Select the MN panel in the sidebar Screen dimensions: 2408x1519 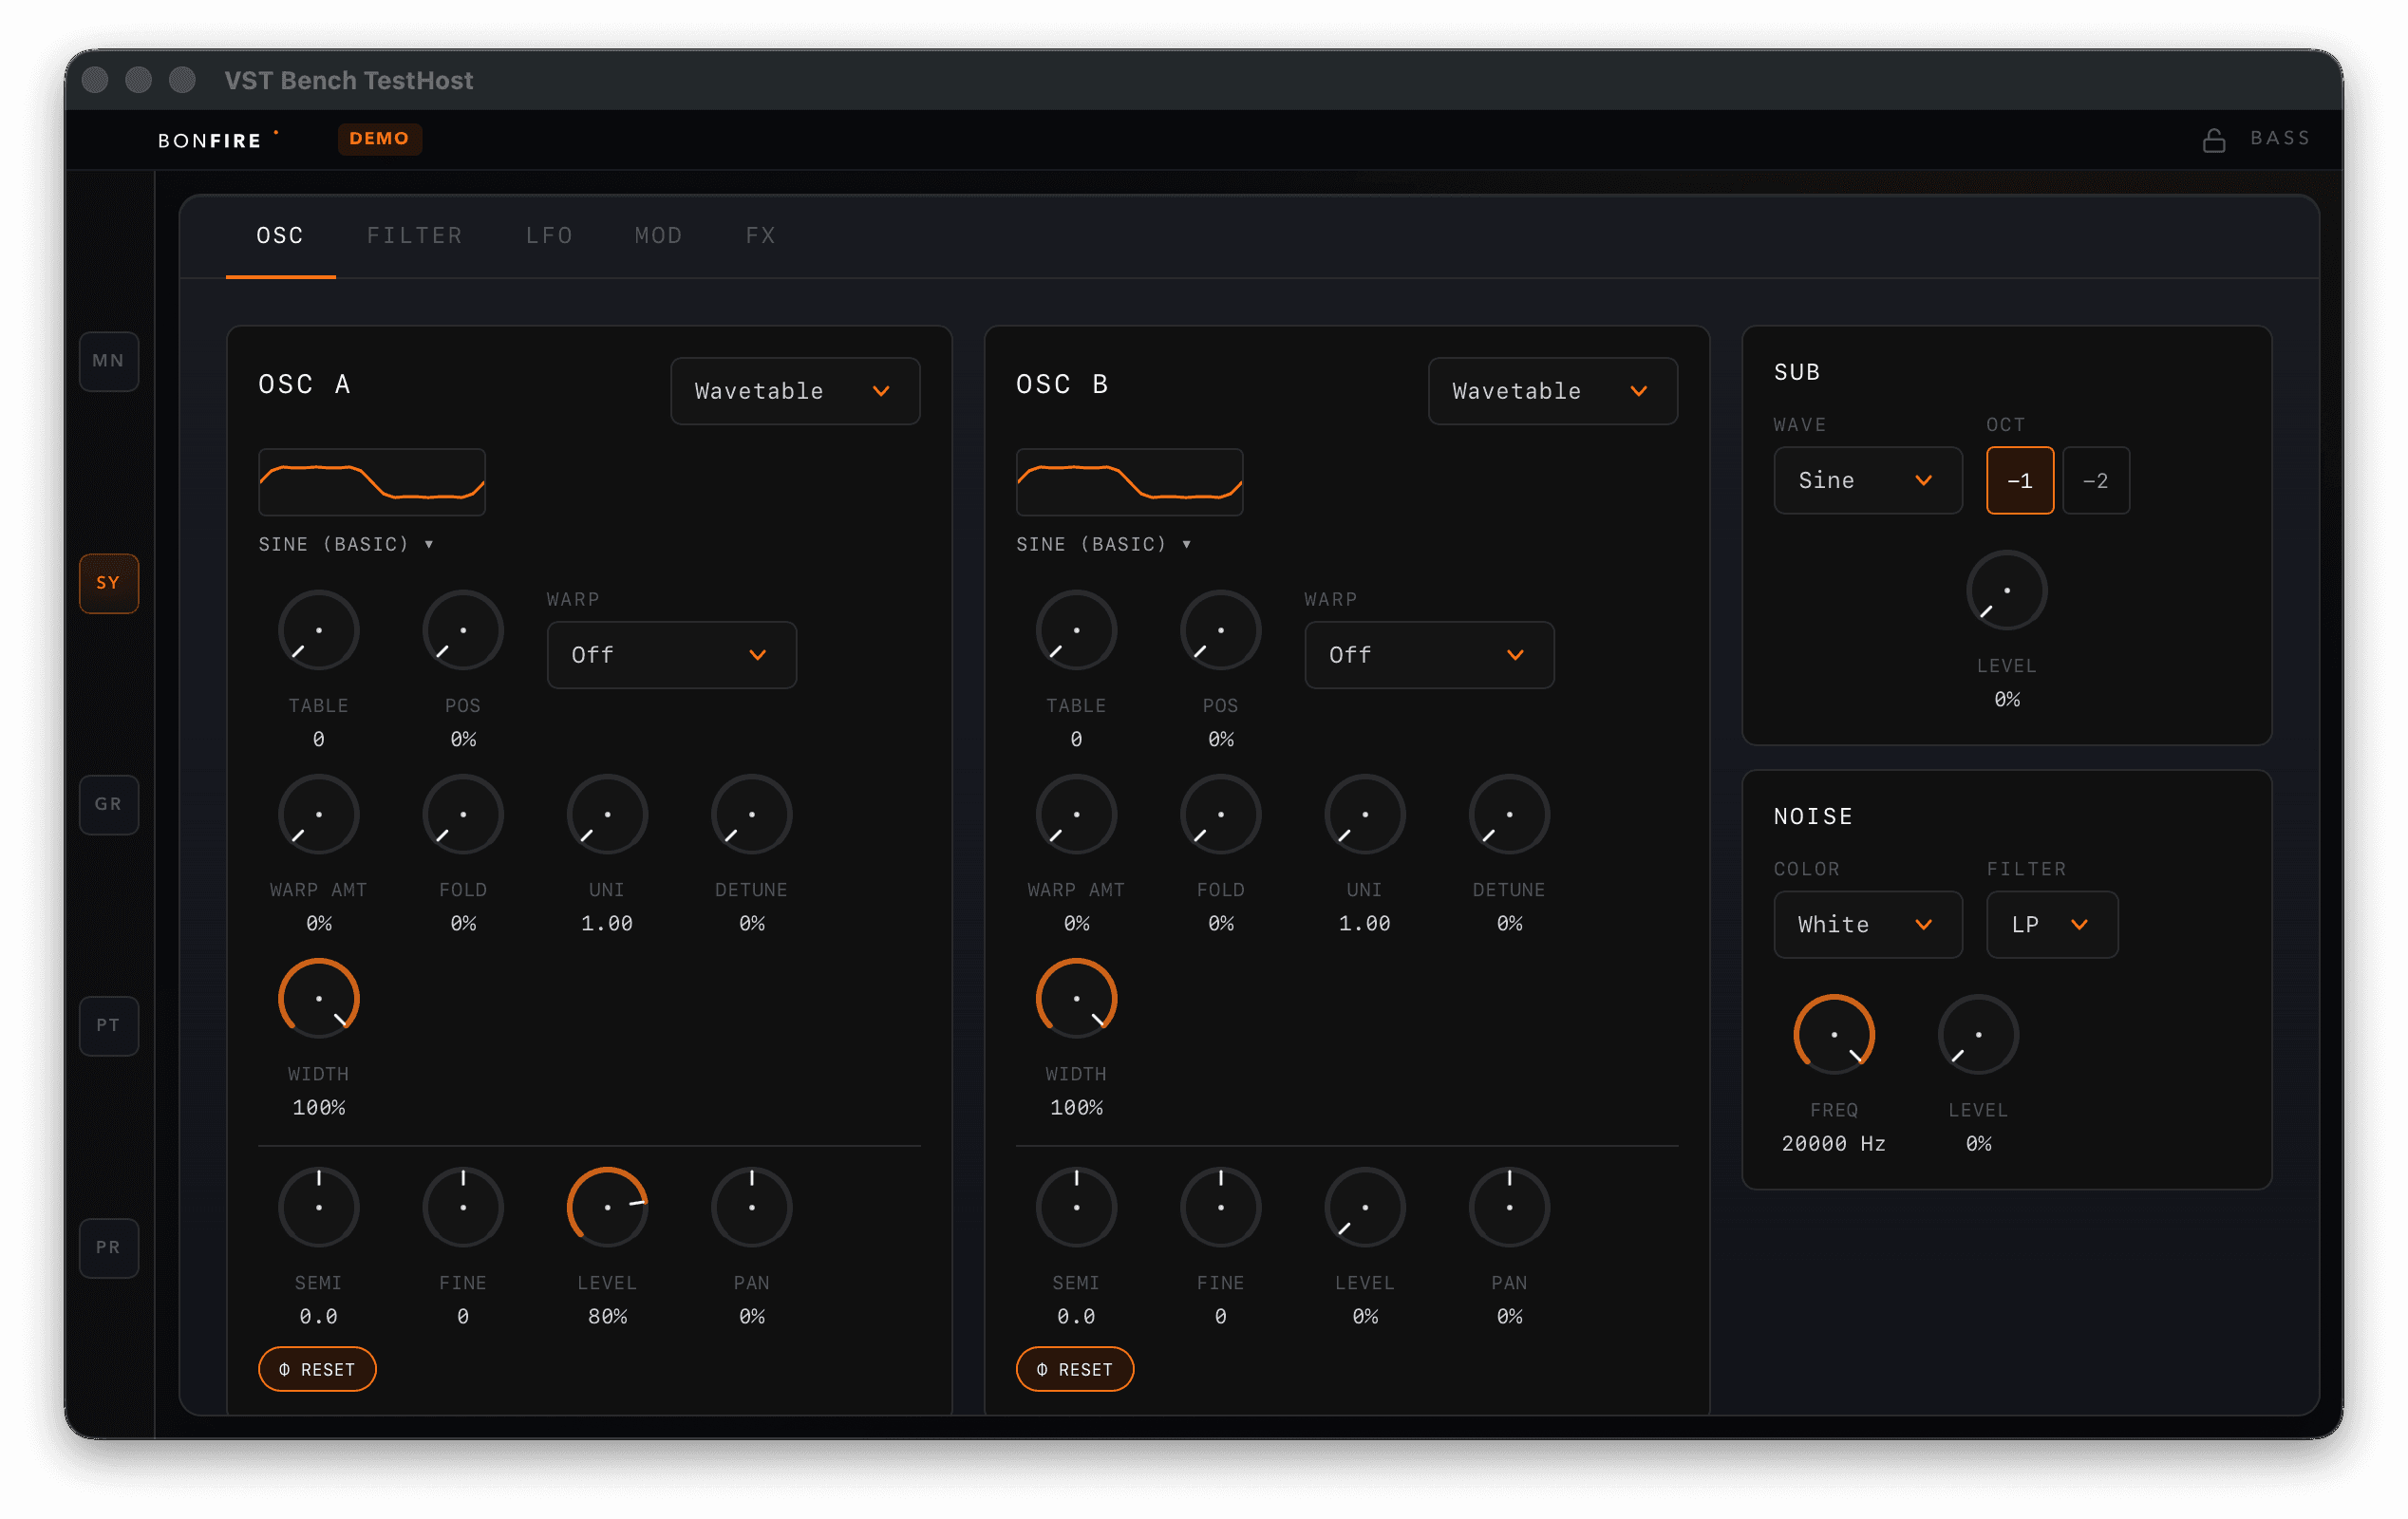point(108,362)
